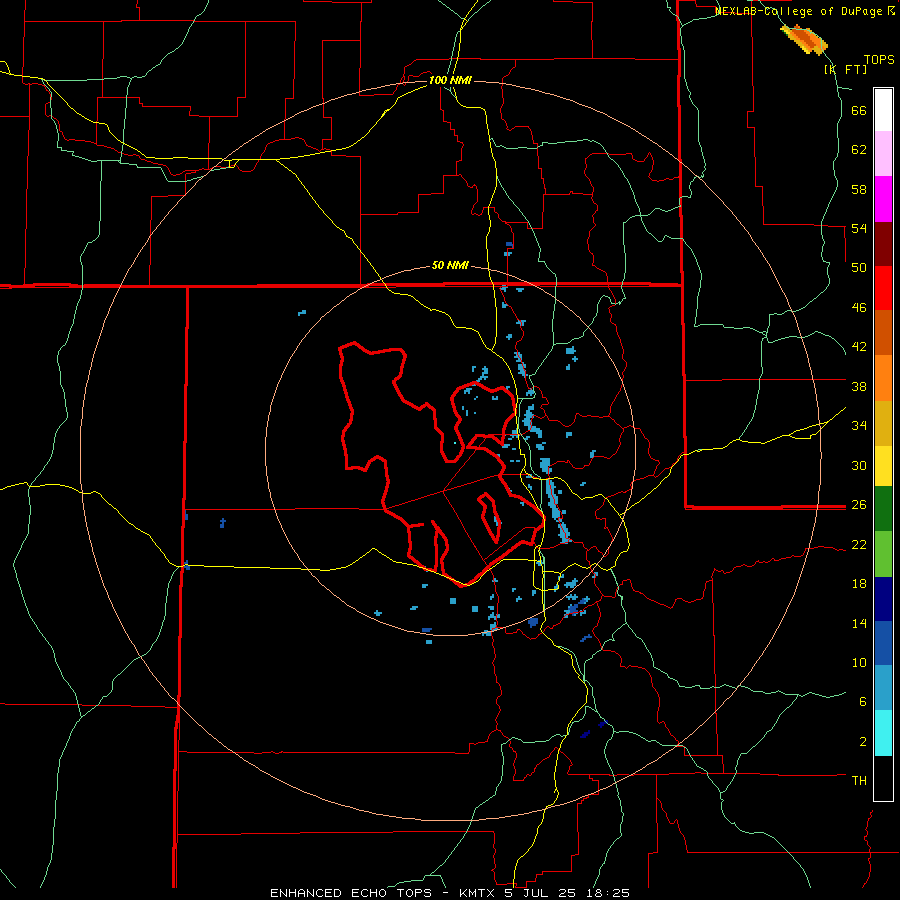Click 'ENHANCED ECHO TOPS' in the bottom caption
The image size is (900, 900).
pos(351,893)
